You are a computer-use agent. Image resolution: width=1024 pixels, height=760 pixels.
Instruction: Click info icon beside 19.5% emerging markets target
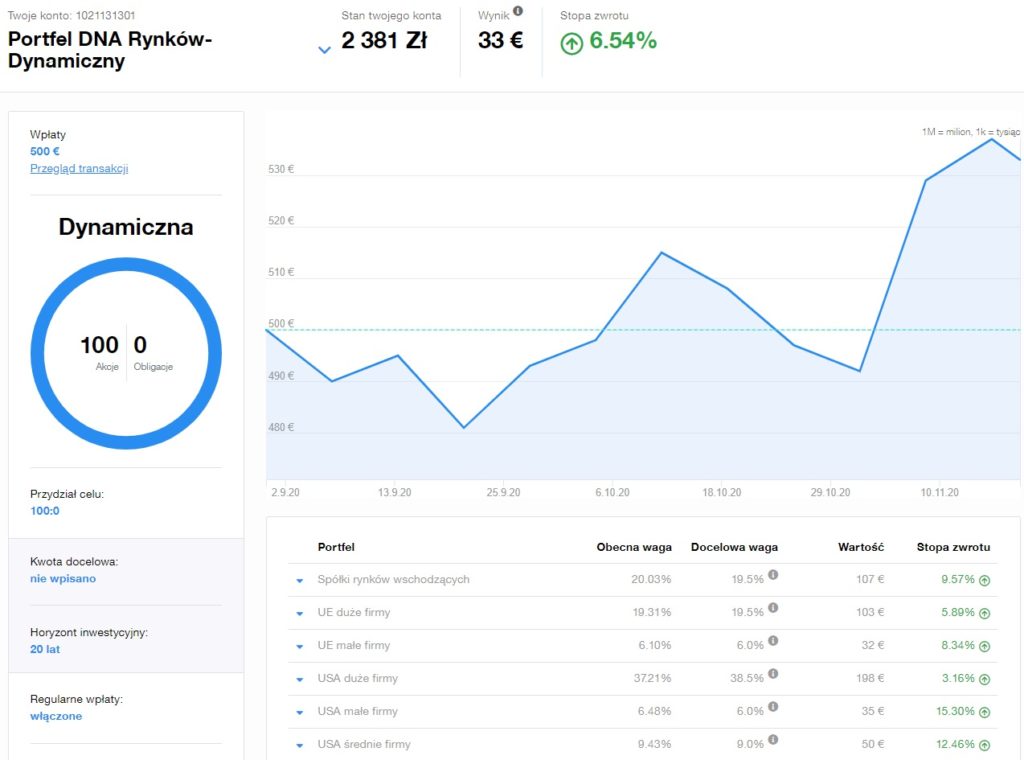[773, 575]
